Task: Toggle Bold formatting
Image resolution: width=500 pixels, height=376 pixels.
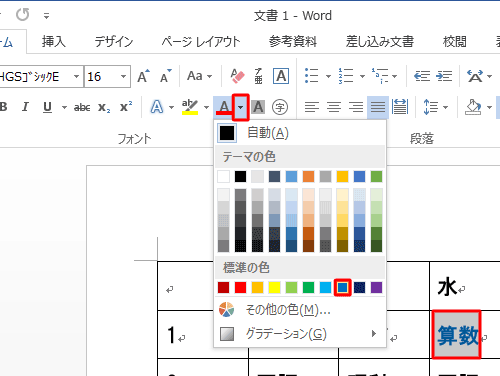Action: click(x=4, y=107)
